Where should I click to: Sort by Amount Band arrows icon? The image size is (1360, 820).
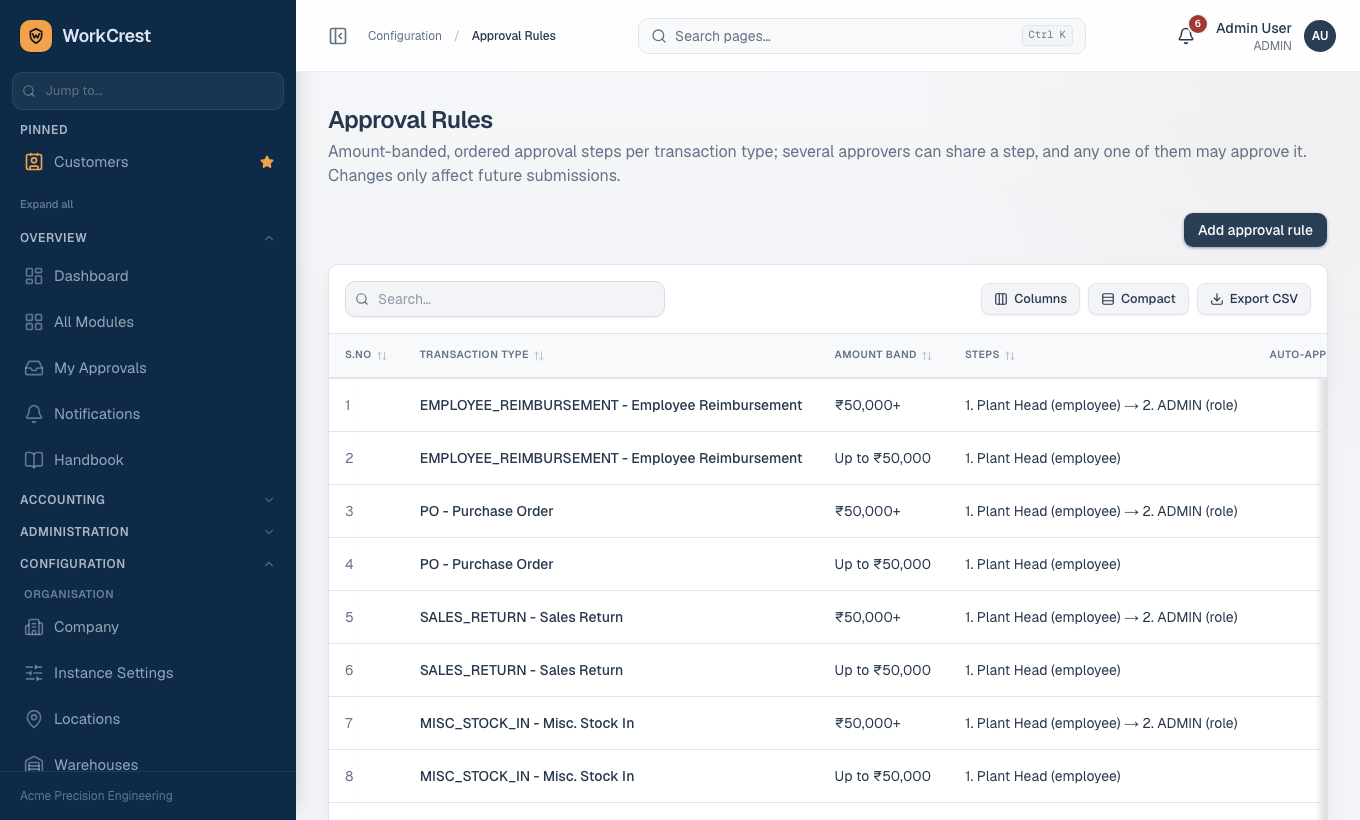pos(927,355)
